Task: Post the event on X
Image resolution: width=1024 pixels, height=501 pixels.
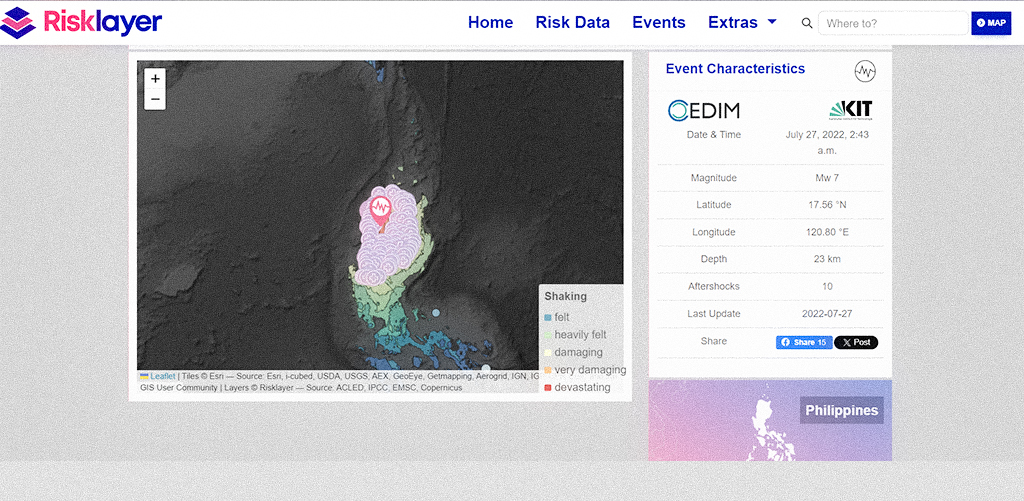Action: point(856,342)
